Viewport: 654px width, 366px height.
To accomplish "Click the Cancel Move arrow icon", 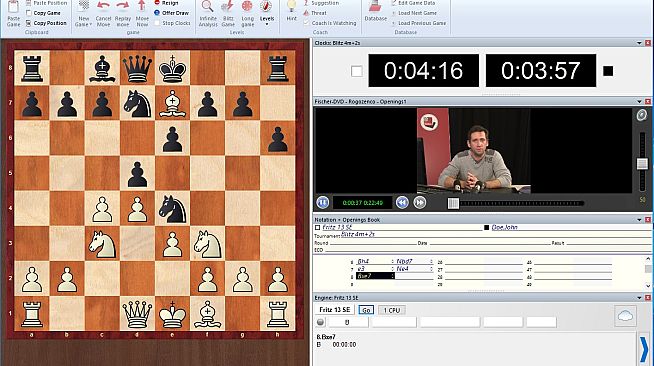I will [x=103, y=6].
